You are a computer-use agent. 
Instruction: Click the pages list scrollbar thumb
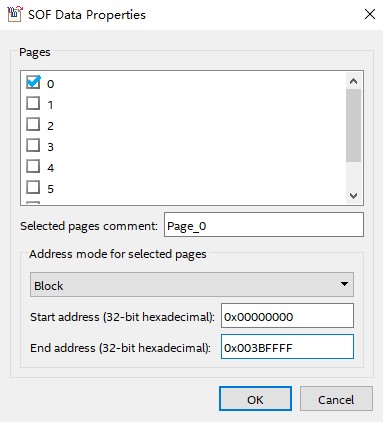point(353,125)
